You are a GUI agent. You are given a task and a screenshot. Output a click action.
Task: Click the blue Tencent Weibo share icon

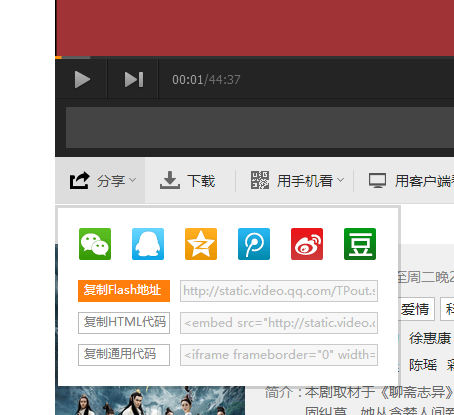(x=254, y=244)
